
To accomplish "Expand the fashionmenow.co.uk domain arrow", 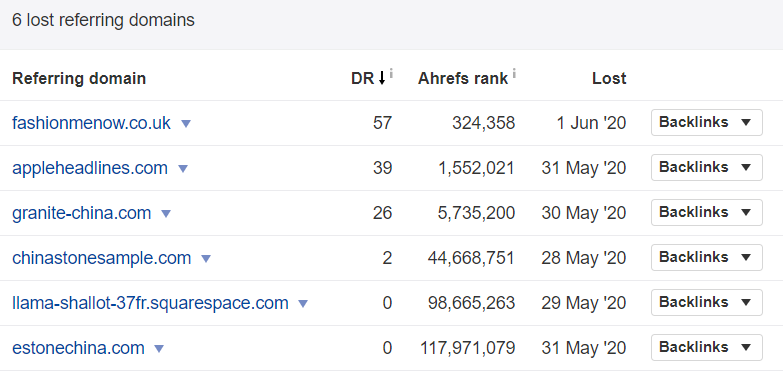I will (x=186, y=123).
